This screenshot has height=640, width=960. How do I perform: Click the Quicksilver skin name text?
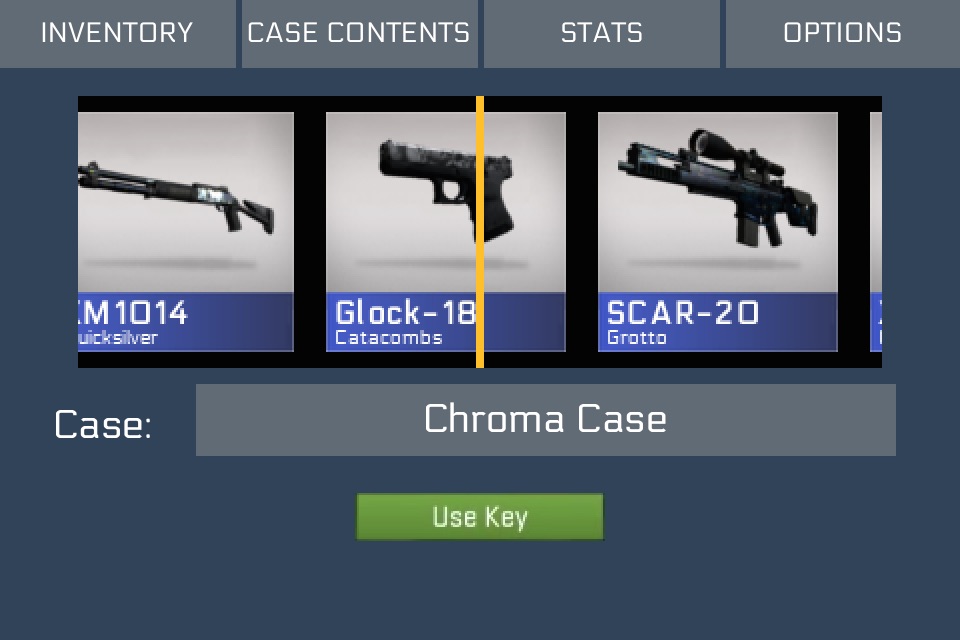118,338
